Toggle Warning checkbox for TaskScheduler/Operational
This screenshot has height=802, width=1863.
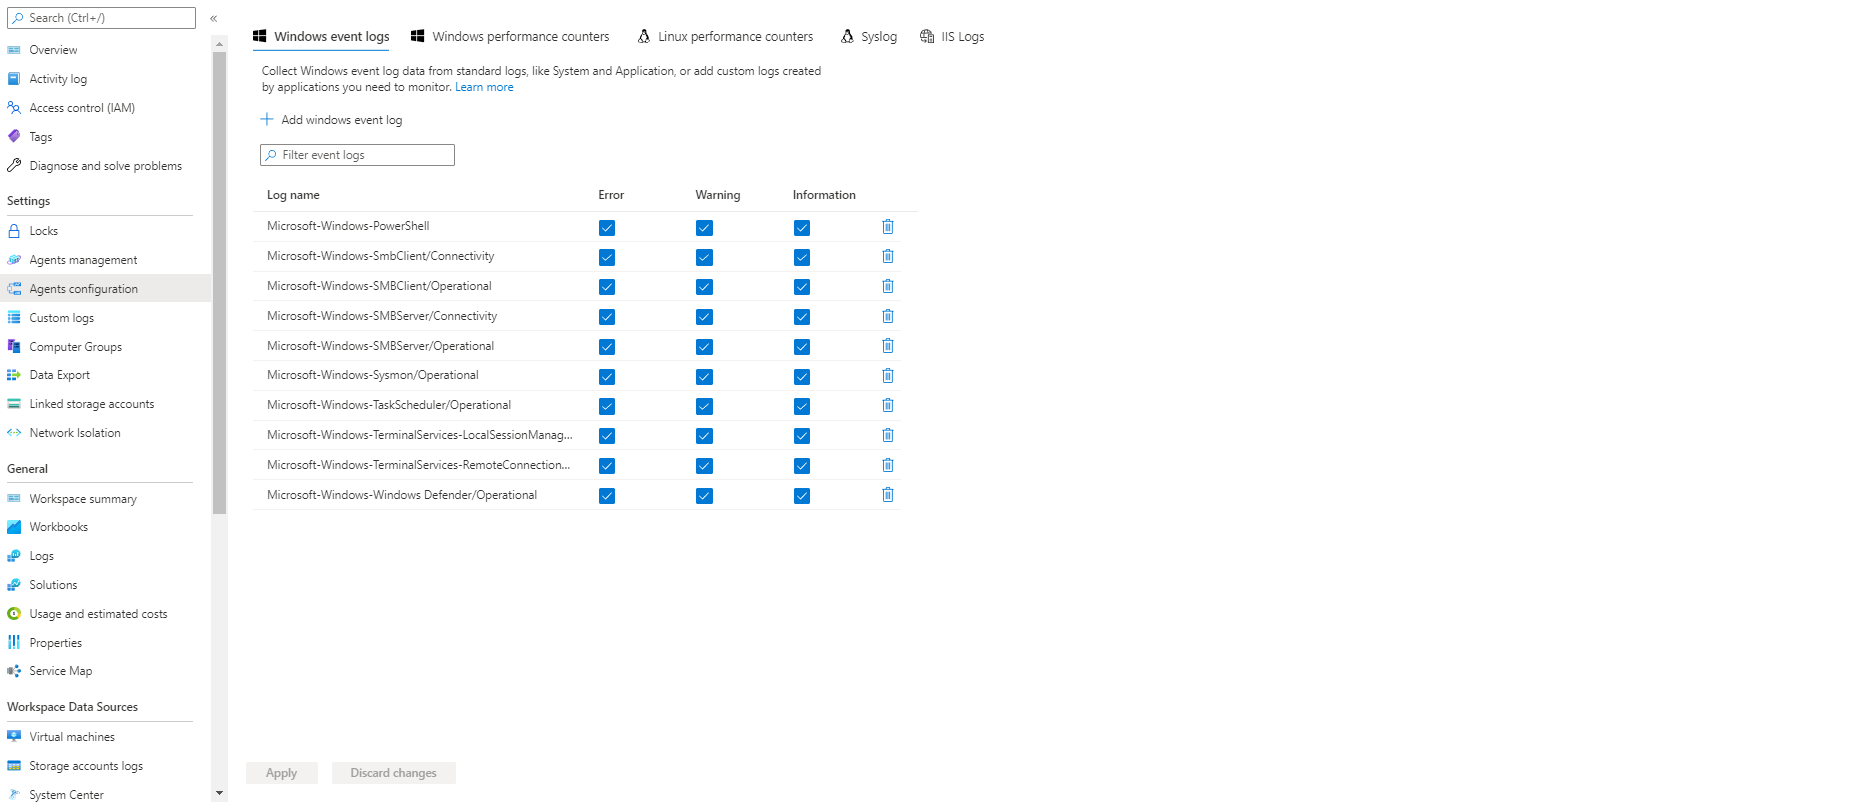704,406
